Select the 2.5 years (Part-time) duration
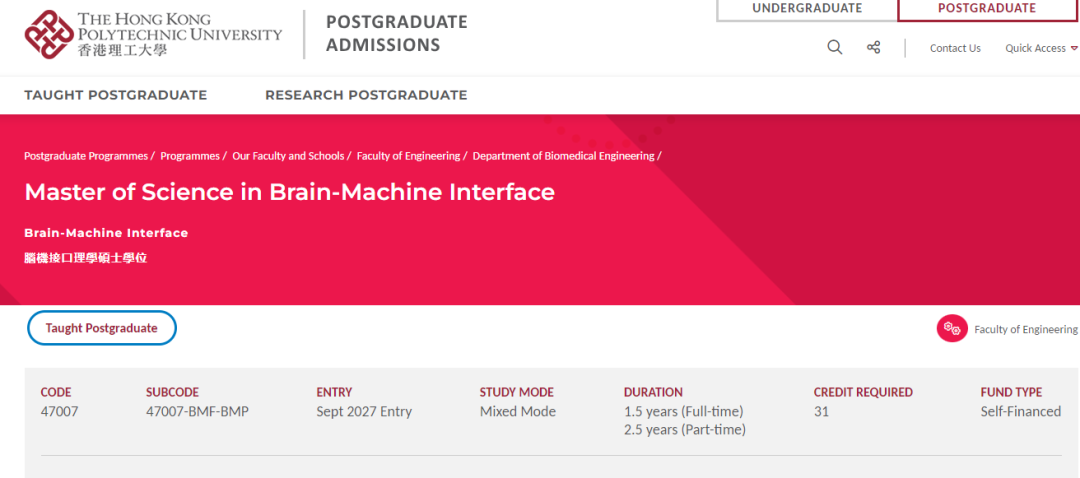1080x478 pixels. [x=685, y=430]
